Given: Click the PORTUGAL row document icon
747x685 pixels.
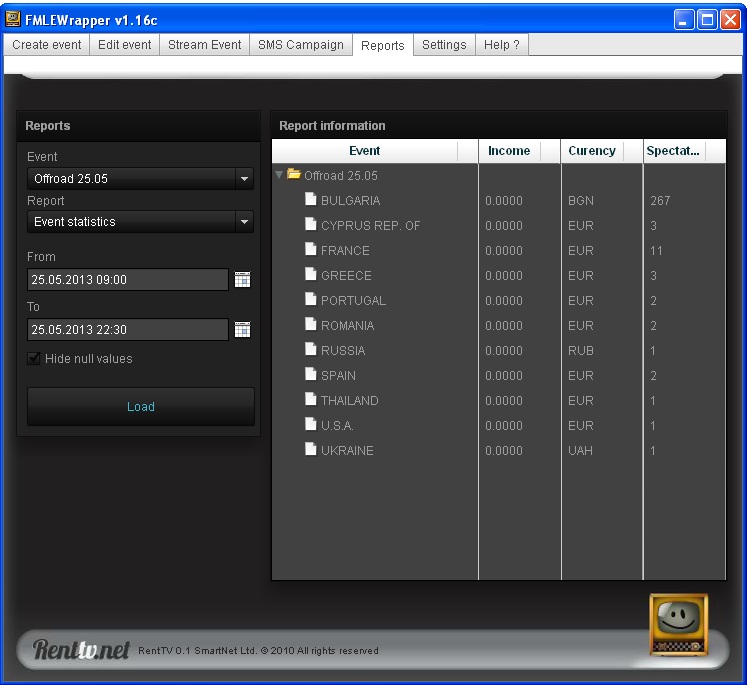Looking at the screenshot, I should coord(311,299).
